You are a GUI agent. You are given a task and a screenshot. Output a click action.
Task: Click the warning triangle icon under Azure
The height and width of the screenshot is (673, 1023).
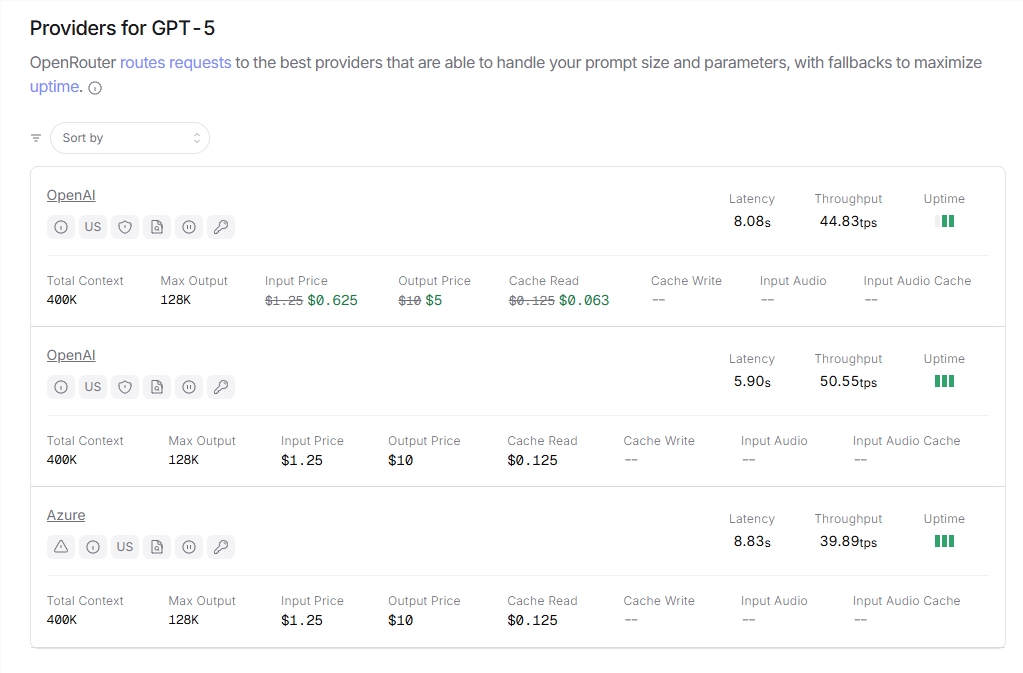(61, 547)
